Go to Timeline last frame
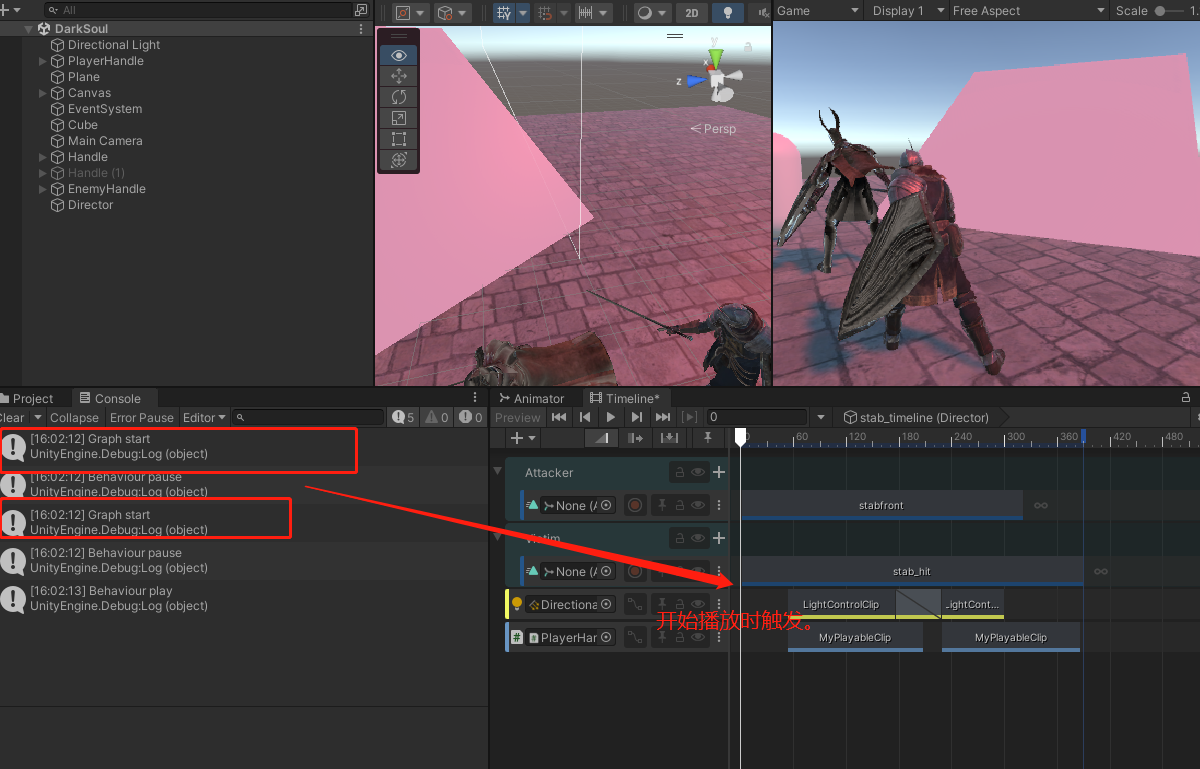Screen dimensions: 1200x769 point(663,417)
